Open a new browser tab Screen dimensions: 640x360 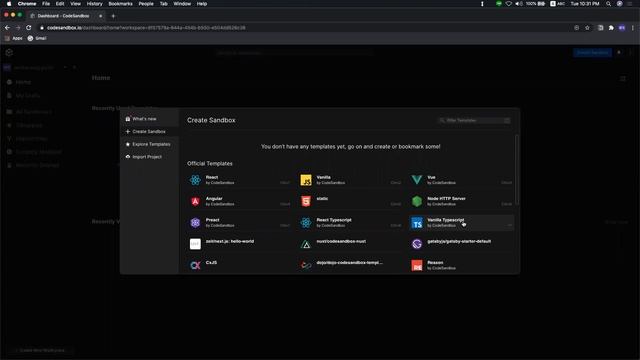click(113, 16)
